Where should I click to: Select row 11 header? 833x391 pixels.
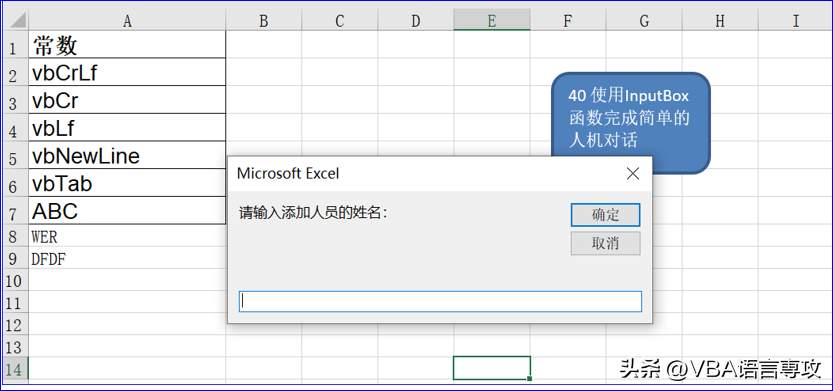[14, 302]
